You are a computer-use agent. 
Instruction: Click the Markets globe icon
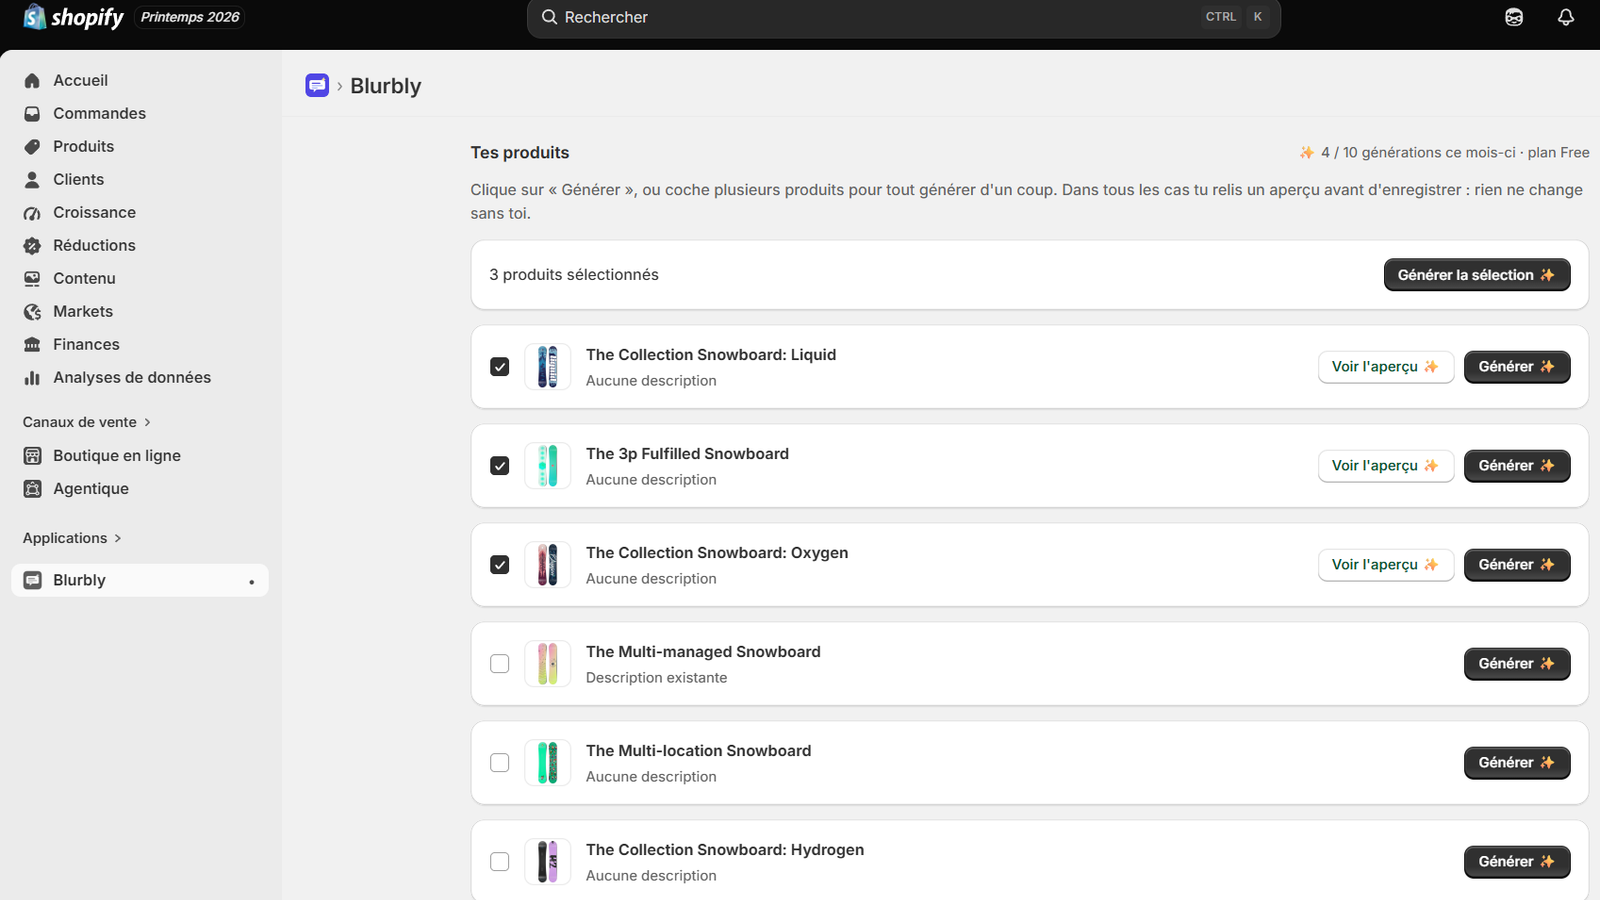pos(32,312)
